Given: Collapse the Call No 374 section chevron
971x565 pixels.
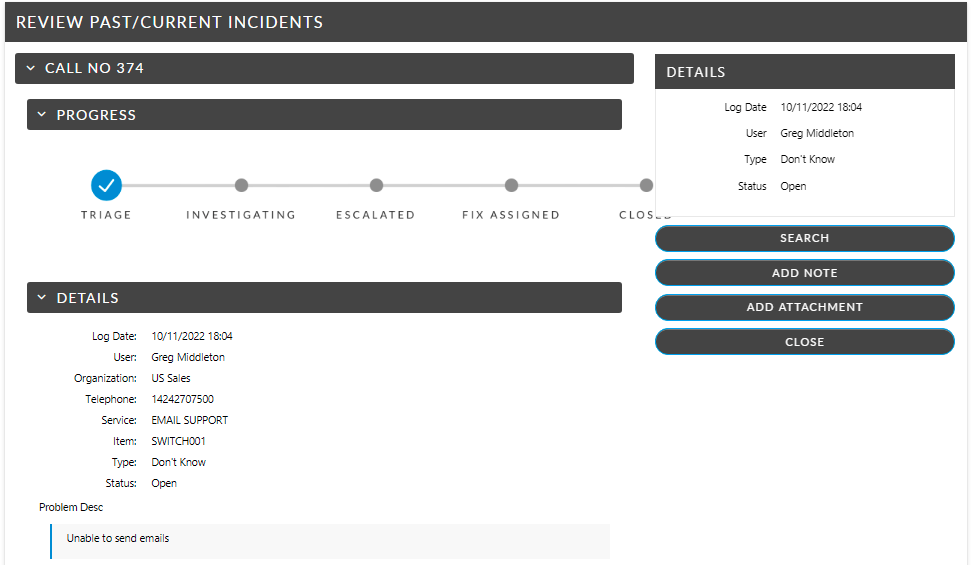Looking at the screenshot, I should [31, 69].
